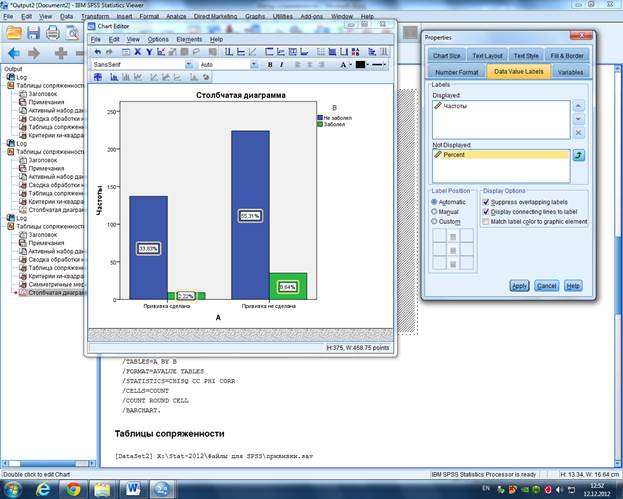This screenshot has height=499, width=623.
Task: Open Fill & Border tab
Action: (567, 56)
